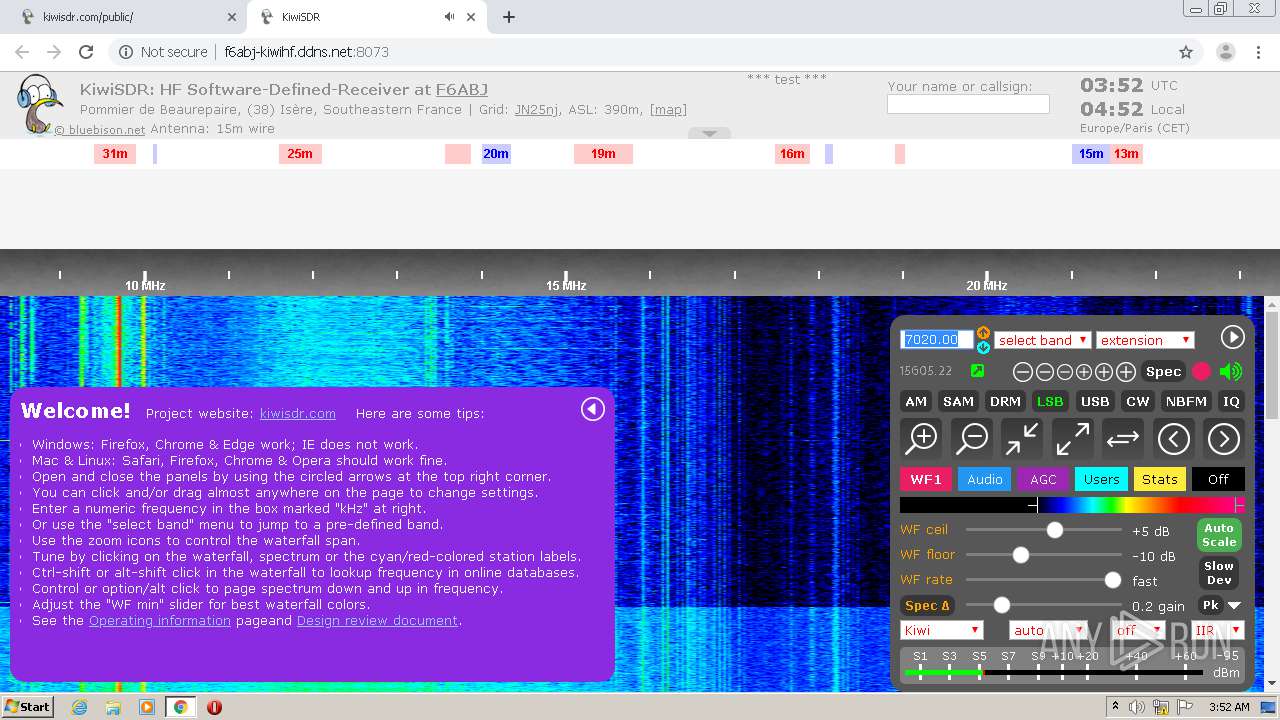This screenshot has width=1280, height=720.
Task: Click the first circled minus tuning button
Action: 1023,372
